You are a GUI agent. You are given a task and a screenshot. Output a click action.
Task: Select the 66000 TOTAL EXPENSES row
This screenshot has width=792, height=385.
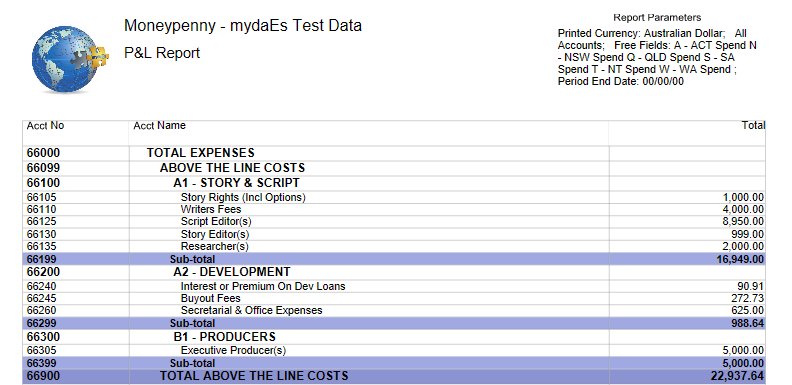[394, 153]
